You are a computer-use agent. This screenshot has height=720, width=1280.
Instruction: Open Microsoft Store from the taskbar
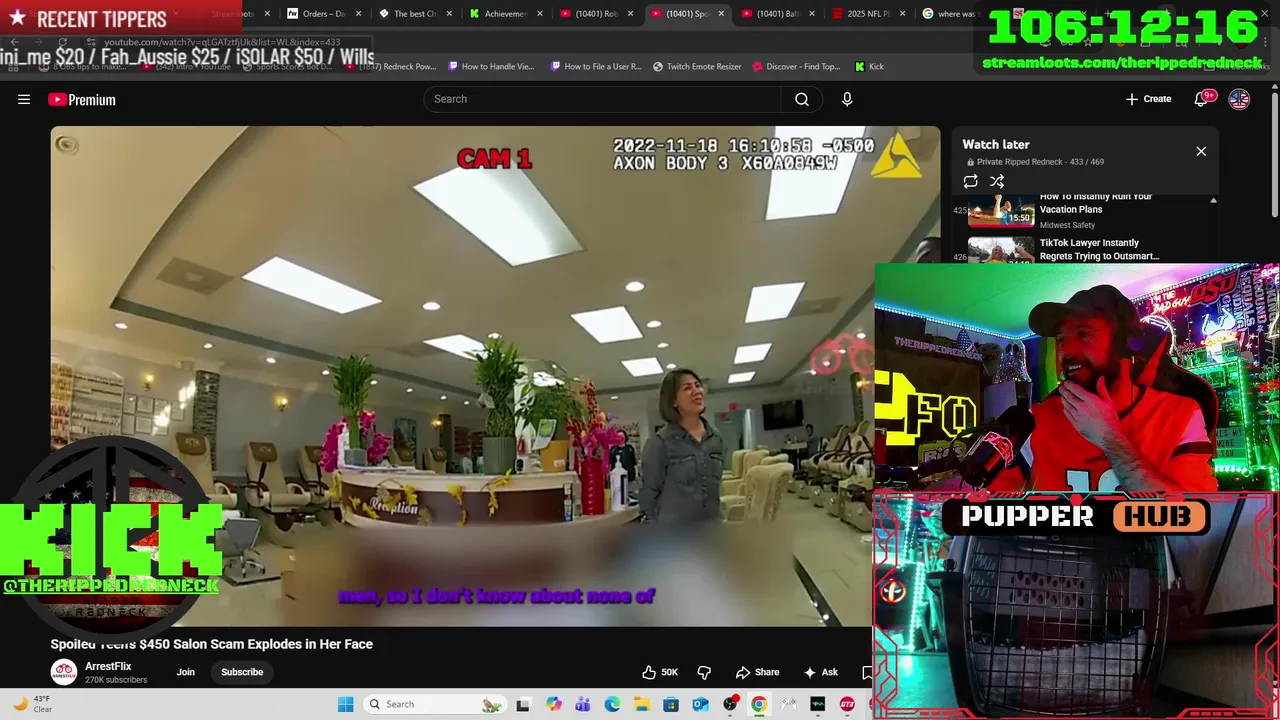(671, 704)
